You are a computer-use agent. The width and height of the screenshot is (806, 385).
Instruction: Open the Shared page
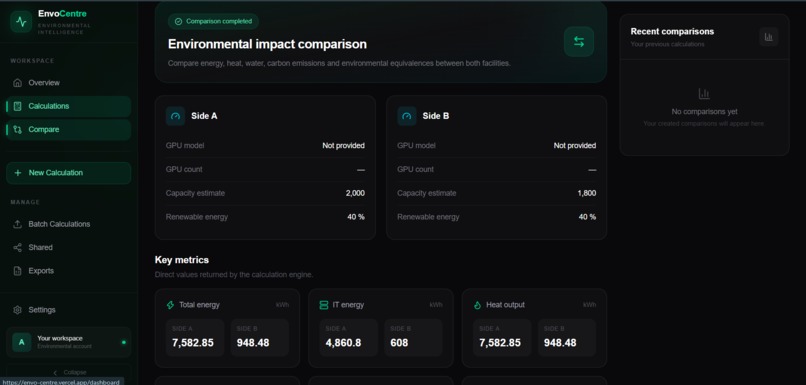click(x=69, y=248)
